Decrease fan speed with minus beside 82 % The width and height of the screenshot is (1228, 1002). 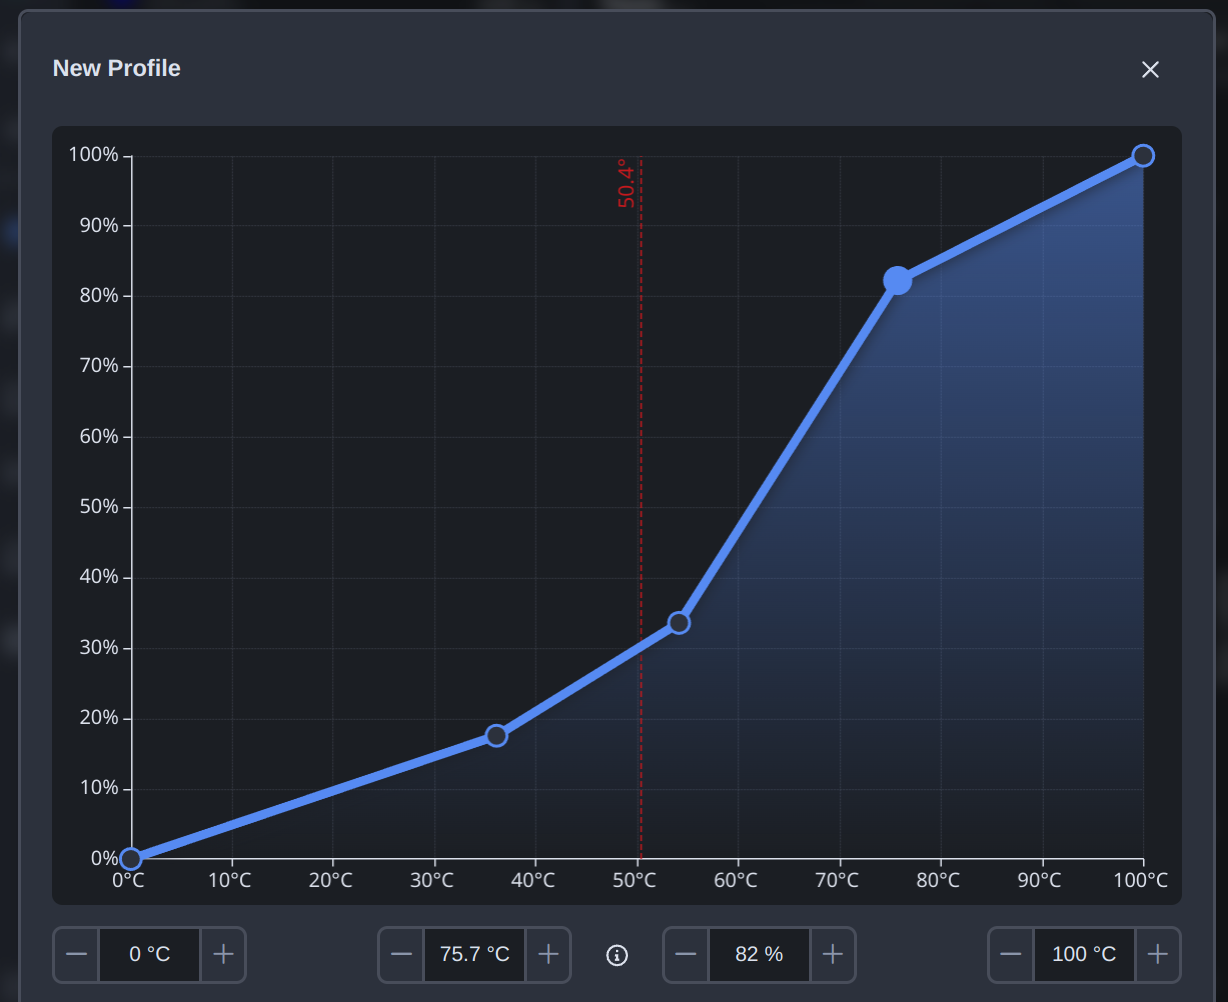click(x=686, y=955)
